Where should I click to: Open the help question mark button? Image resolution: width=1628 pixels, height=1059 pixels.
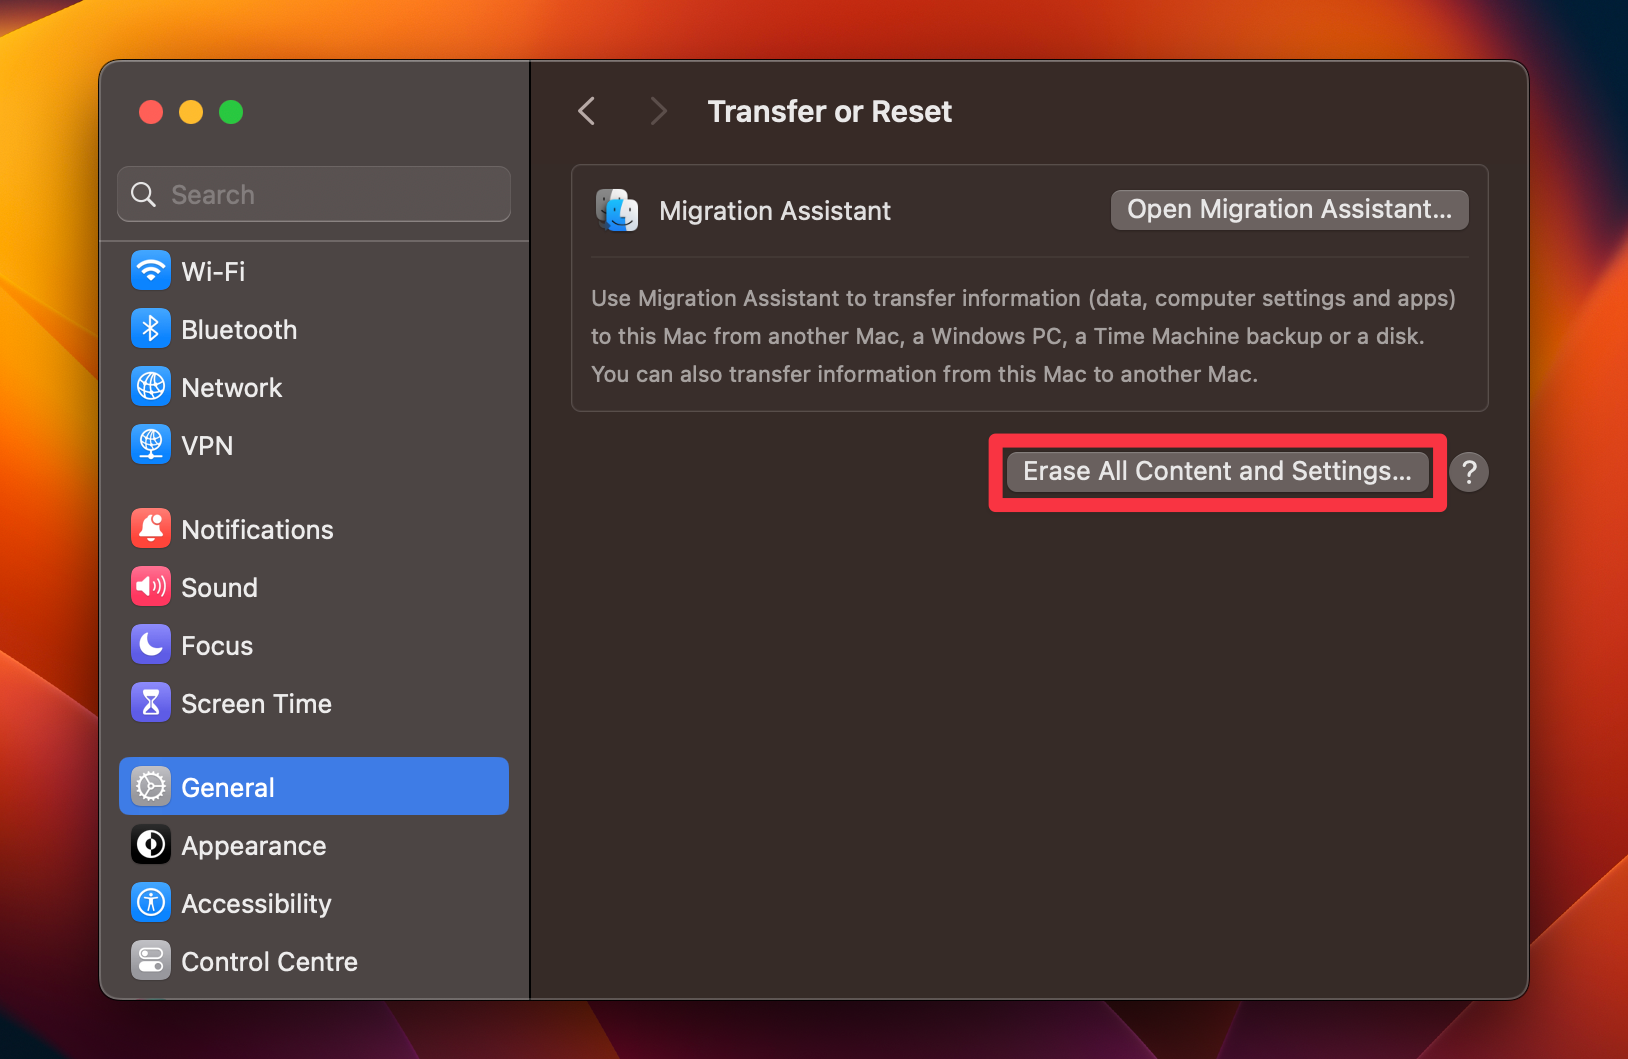[x=1468, y=471]
